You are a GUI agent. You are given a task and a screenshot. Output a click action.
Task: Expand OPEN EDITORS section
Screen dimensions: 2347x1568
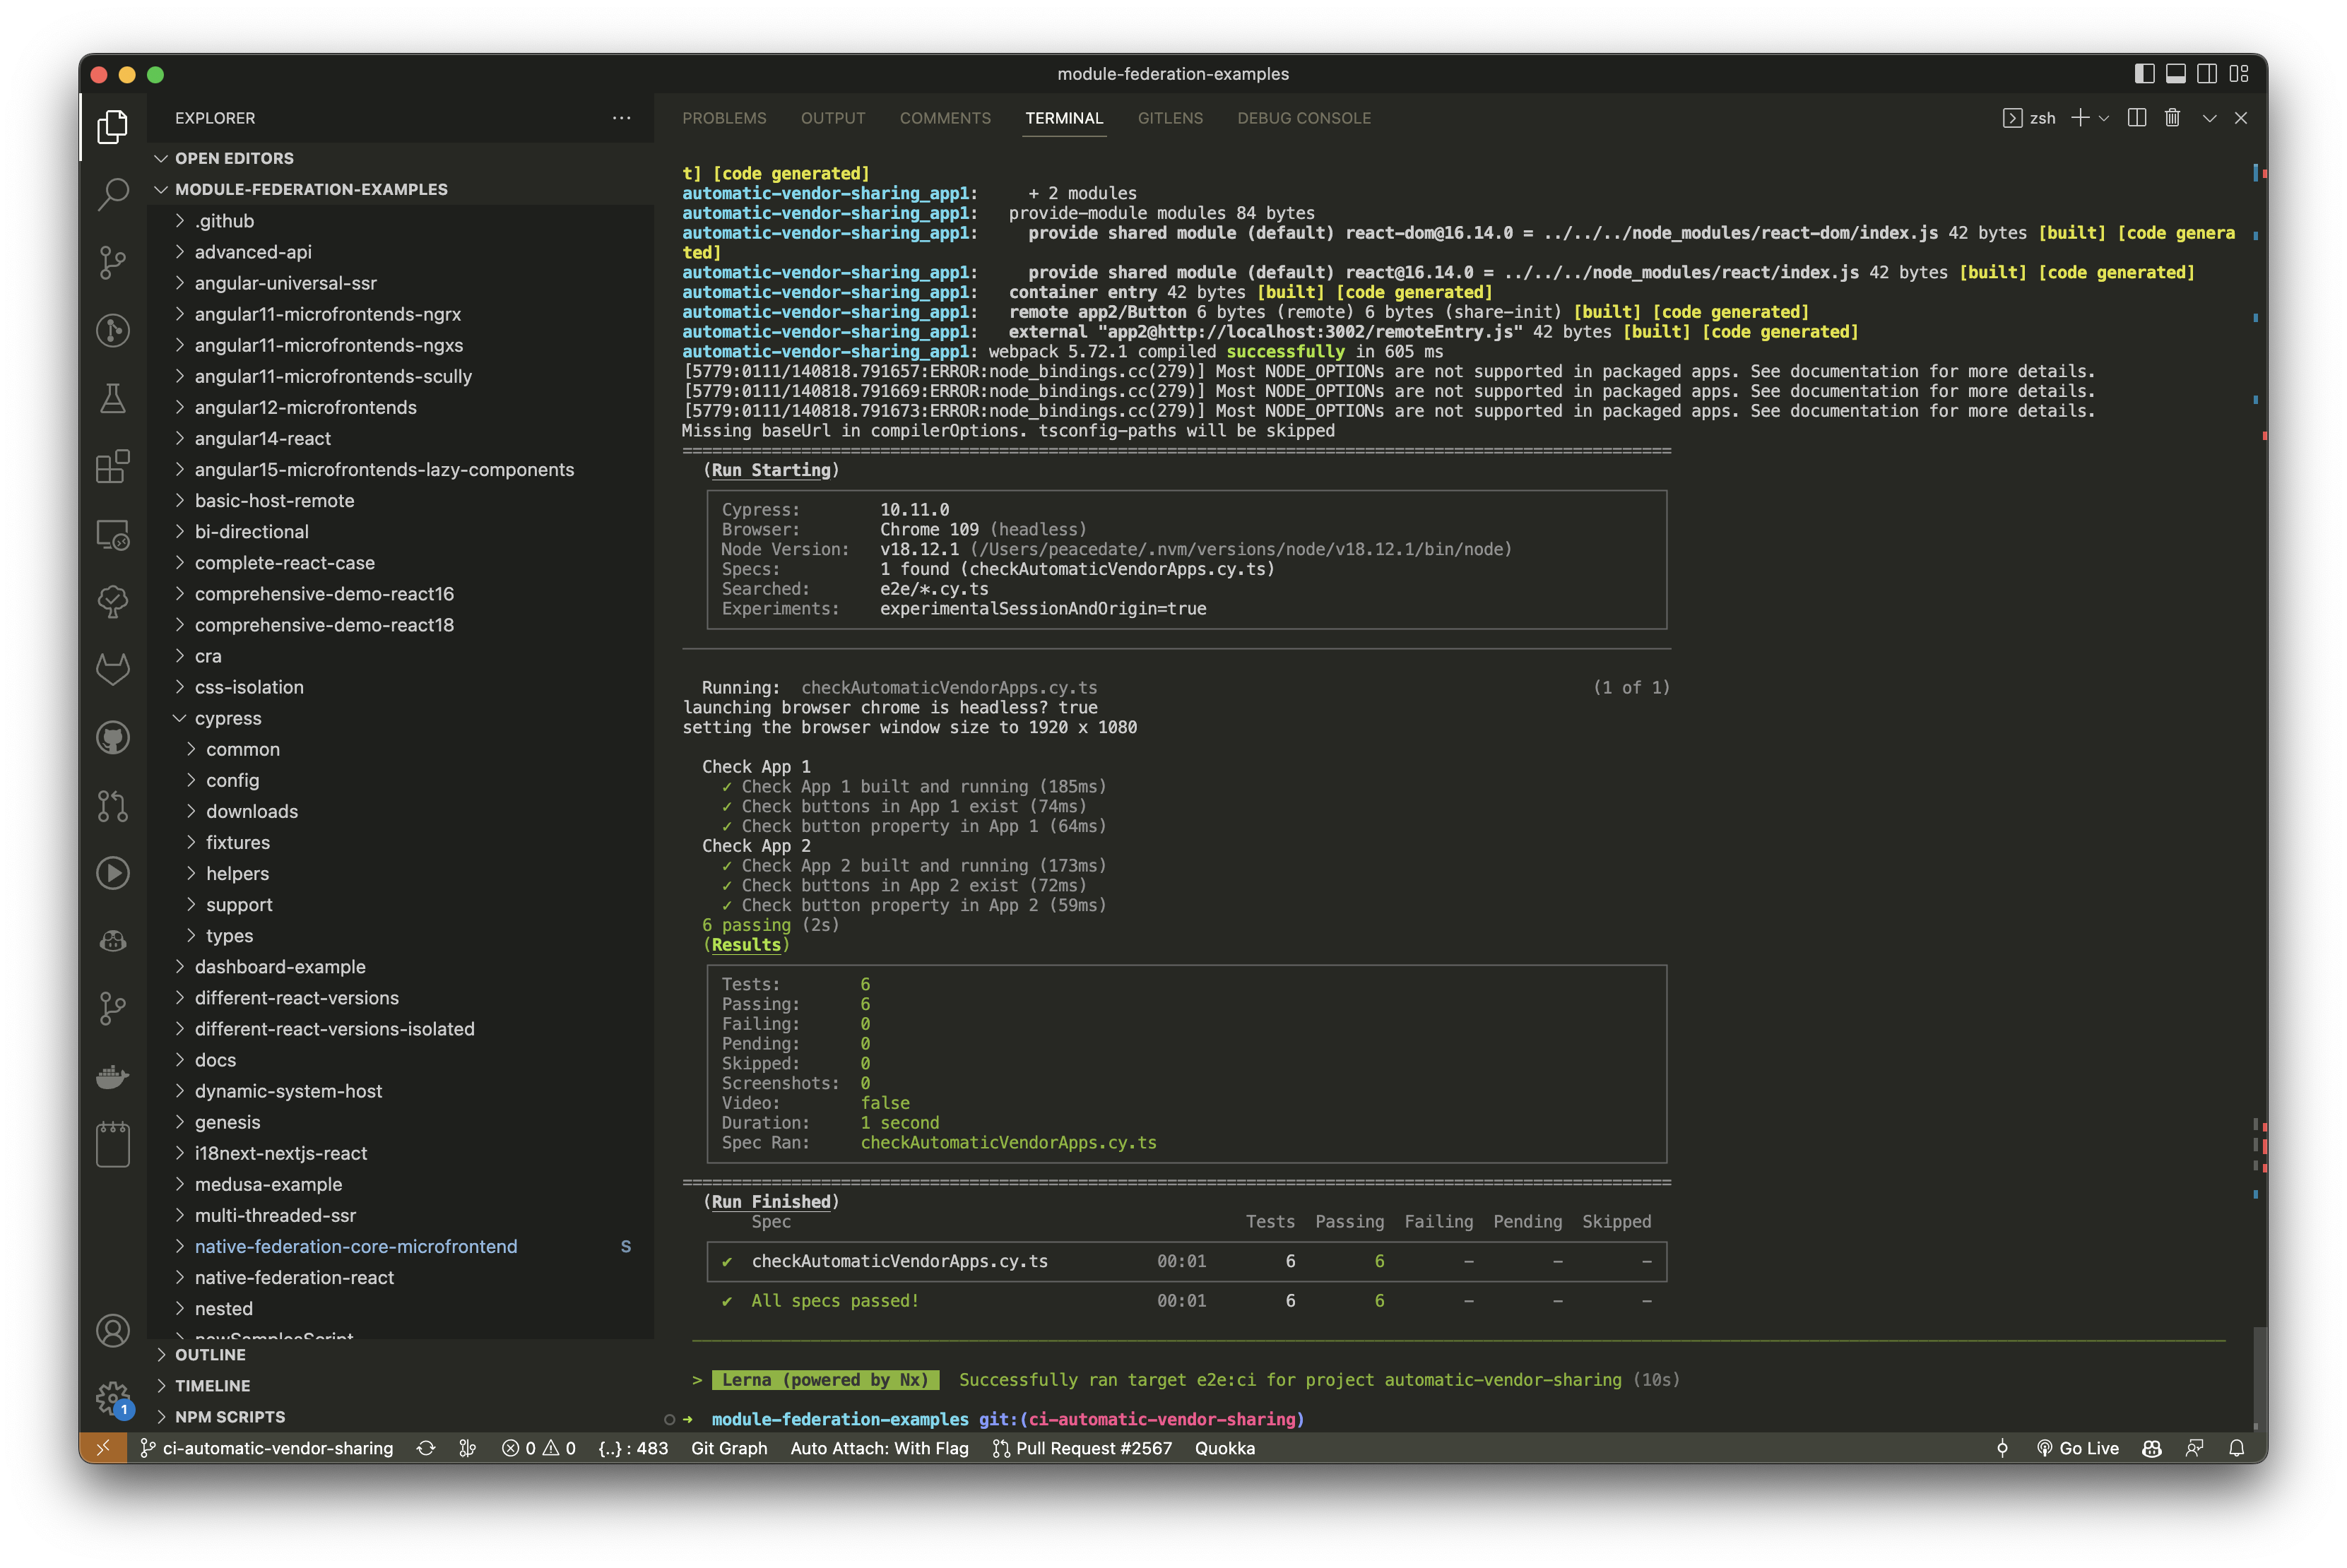click(400, 158)
